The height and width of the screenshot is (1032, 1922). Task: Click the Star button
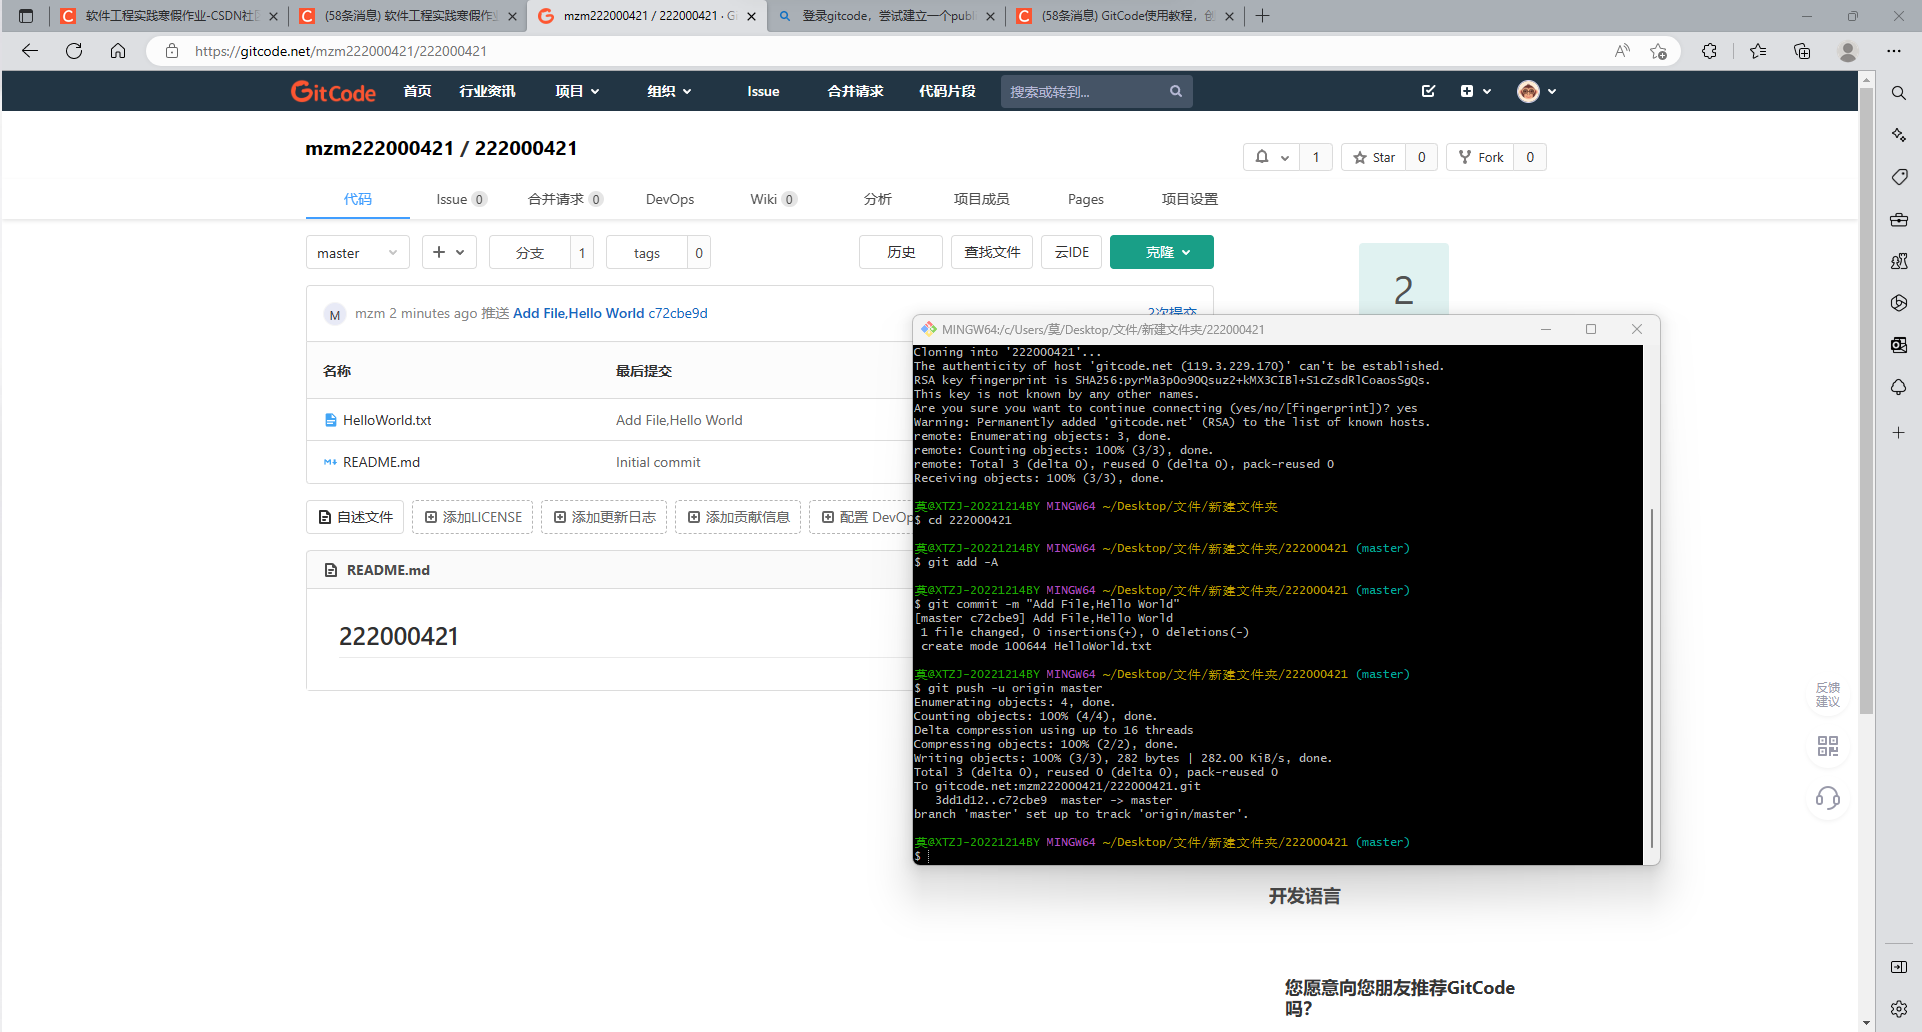point(1374,157)
